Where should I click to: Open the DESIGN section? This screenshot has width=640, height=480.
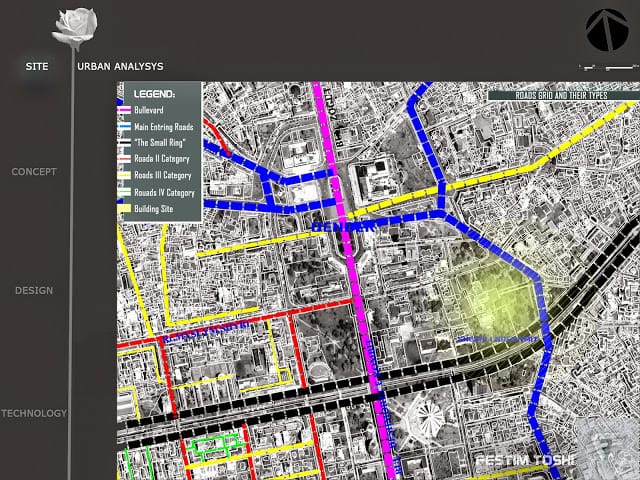pyautogui.click(x=34, y=291)
